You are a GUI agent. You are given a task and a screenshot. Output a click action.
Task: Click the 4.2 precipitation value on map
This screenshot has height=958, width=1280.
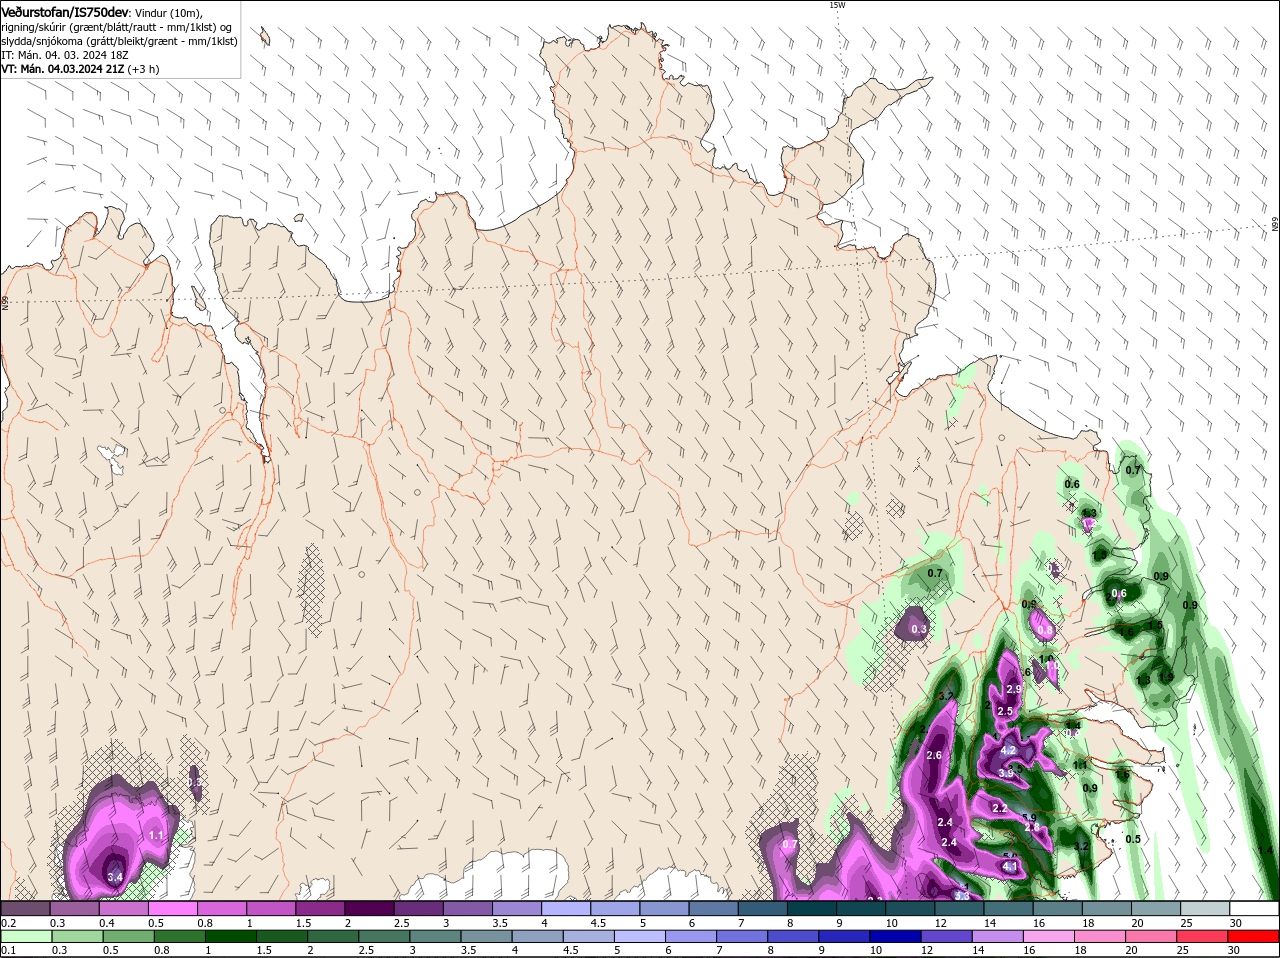point(1008,750)
